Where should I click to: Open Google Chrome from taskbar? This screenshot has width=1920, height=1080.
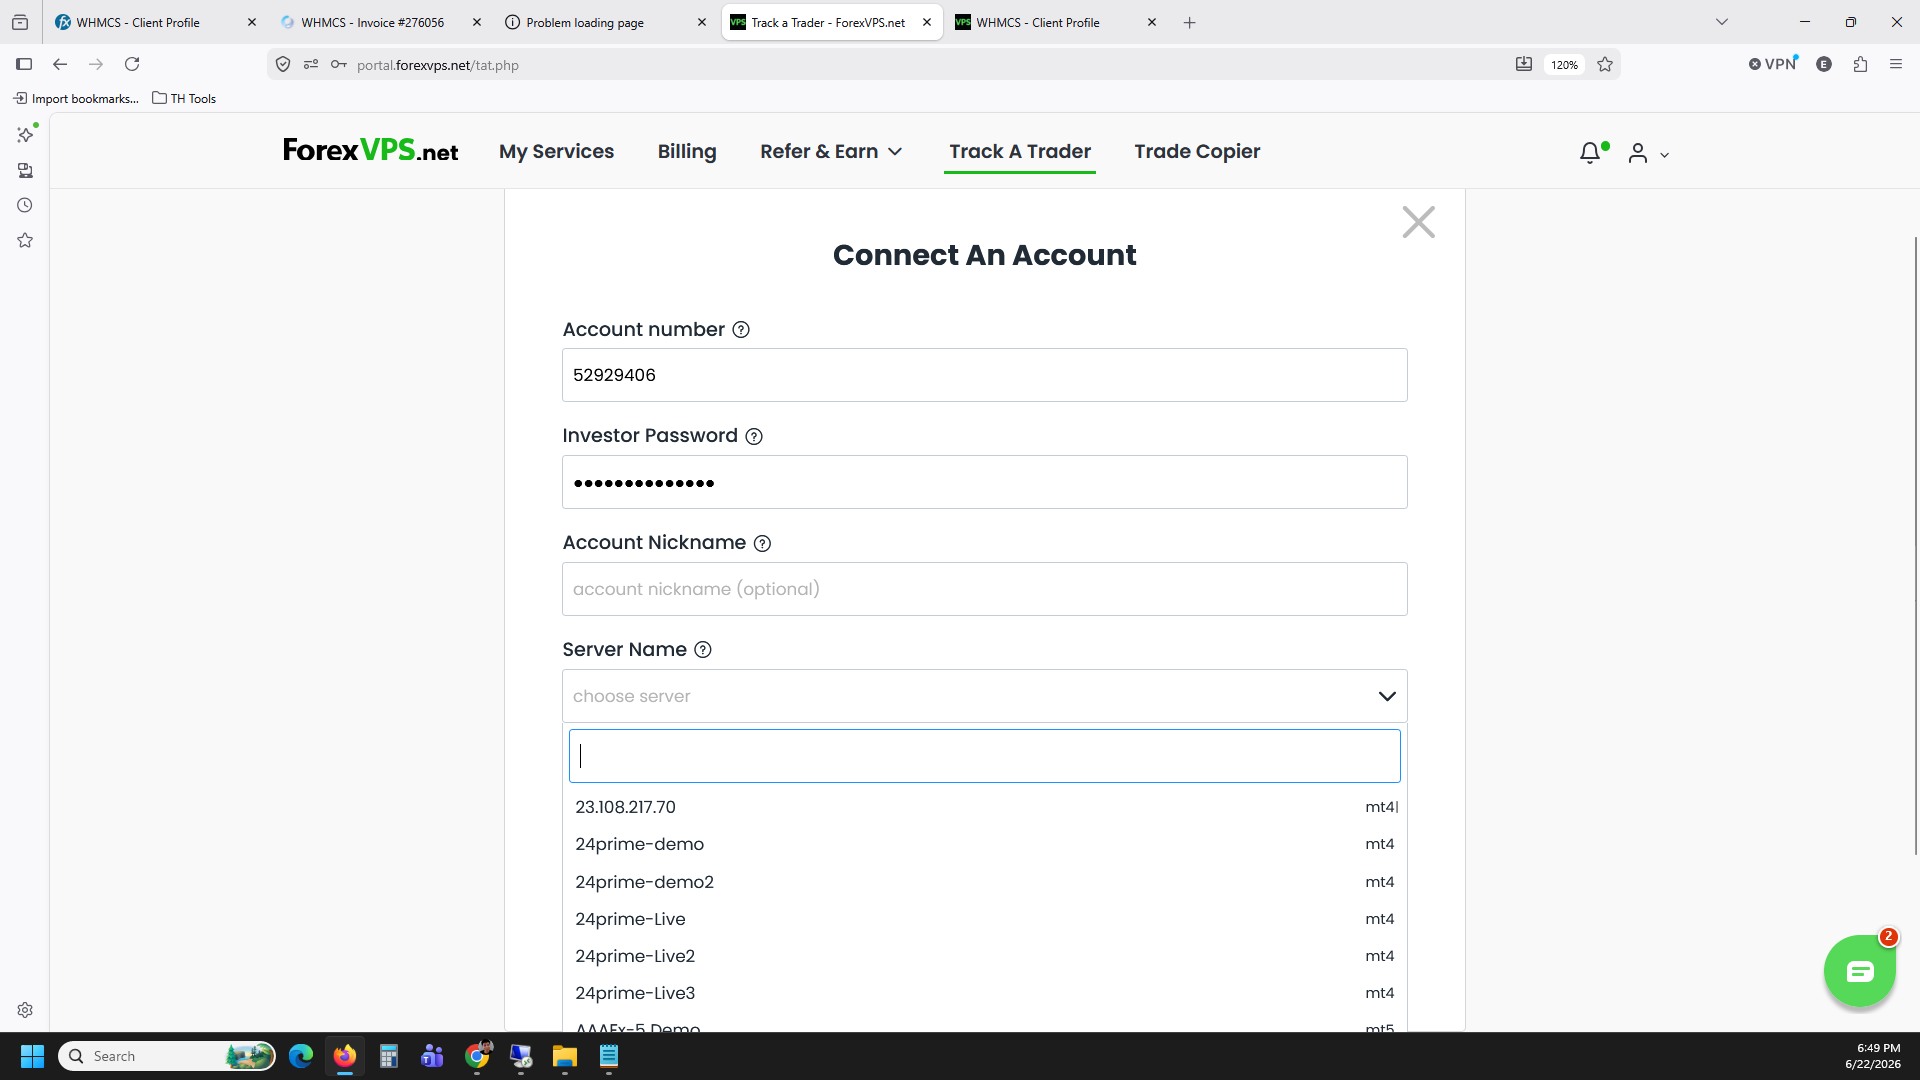[478, 1056]
